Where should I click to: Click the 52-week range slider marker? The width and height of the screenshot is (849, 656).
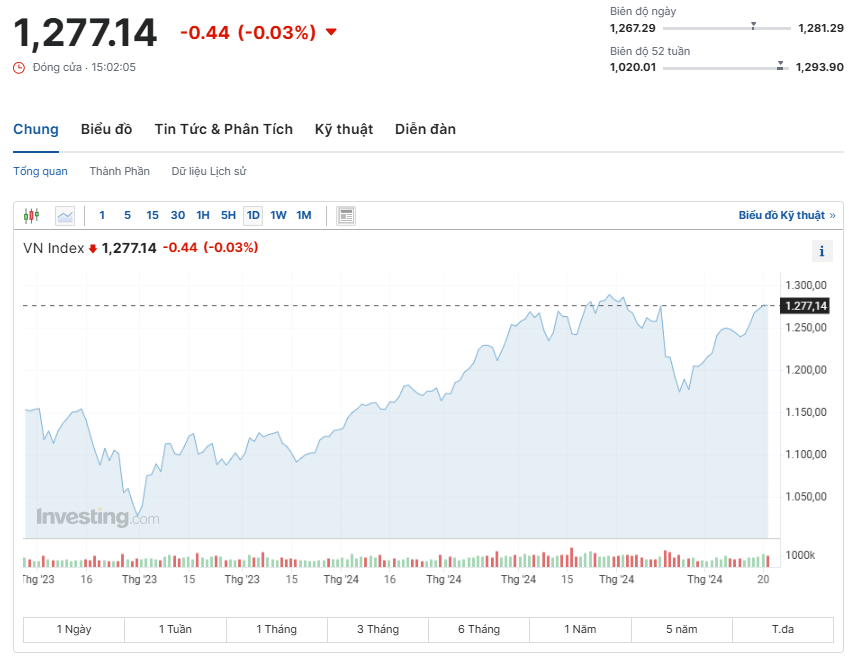780,66
